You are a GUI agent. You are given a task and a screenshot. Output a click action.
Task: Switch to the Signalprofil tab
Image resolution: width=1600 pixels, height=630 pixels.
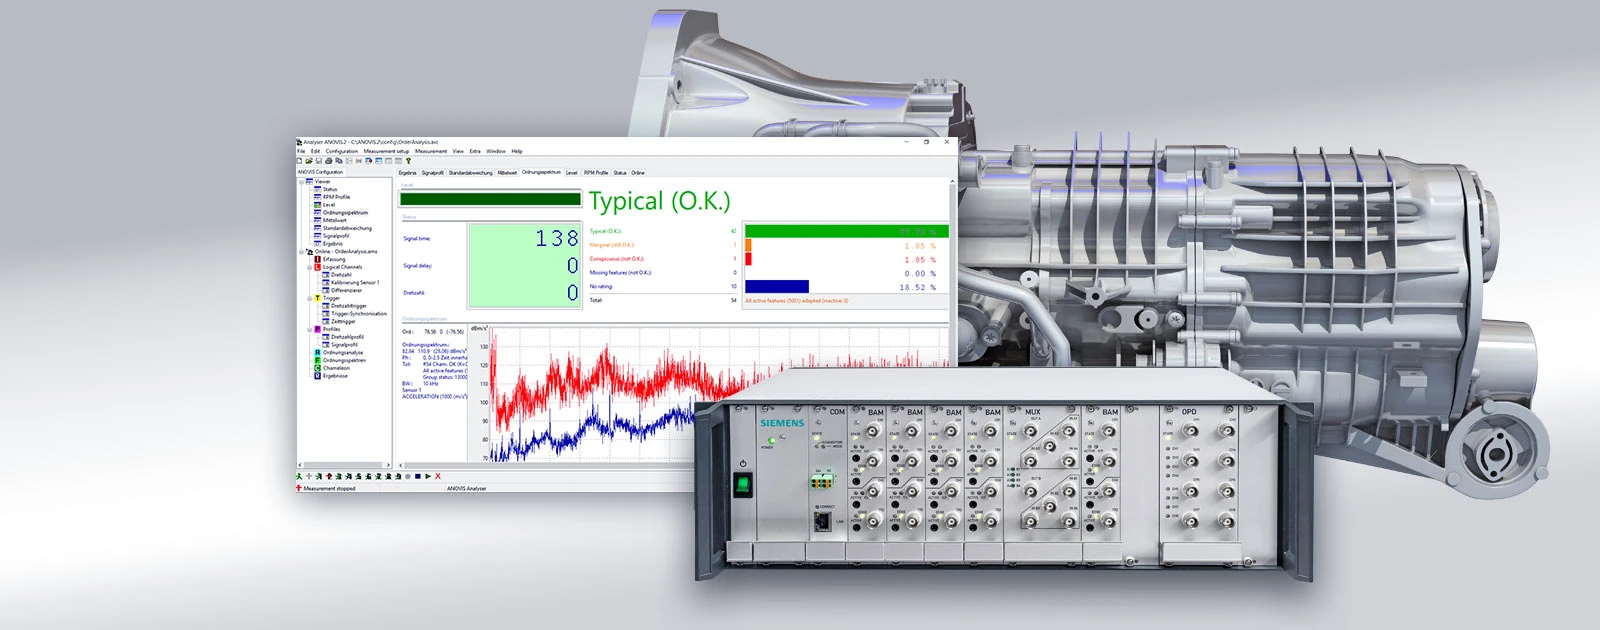pyautogui.click(x=432, y=173)
